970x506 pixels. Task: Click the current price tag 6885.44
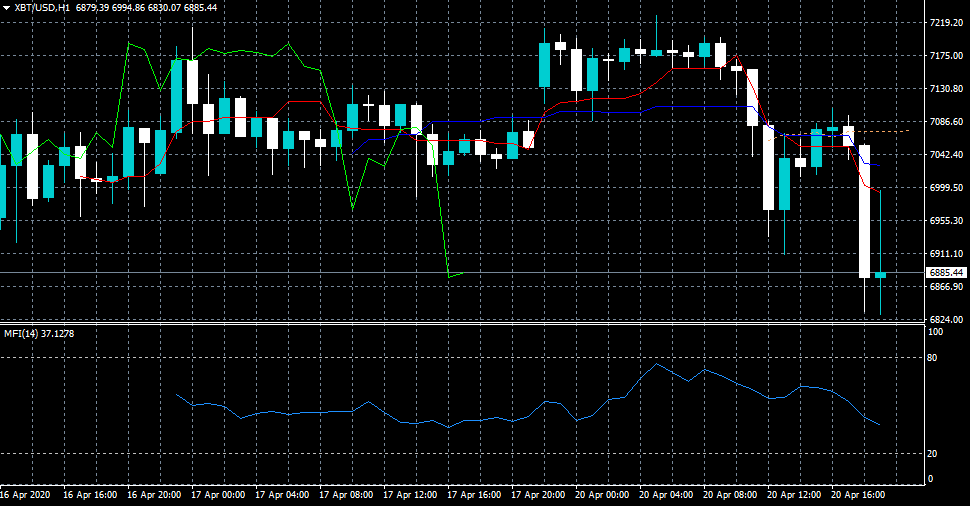click(x=945, y=272)
